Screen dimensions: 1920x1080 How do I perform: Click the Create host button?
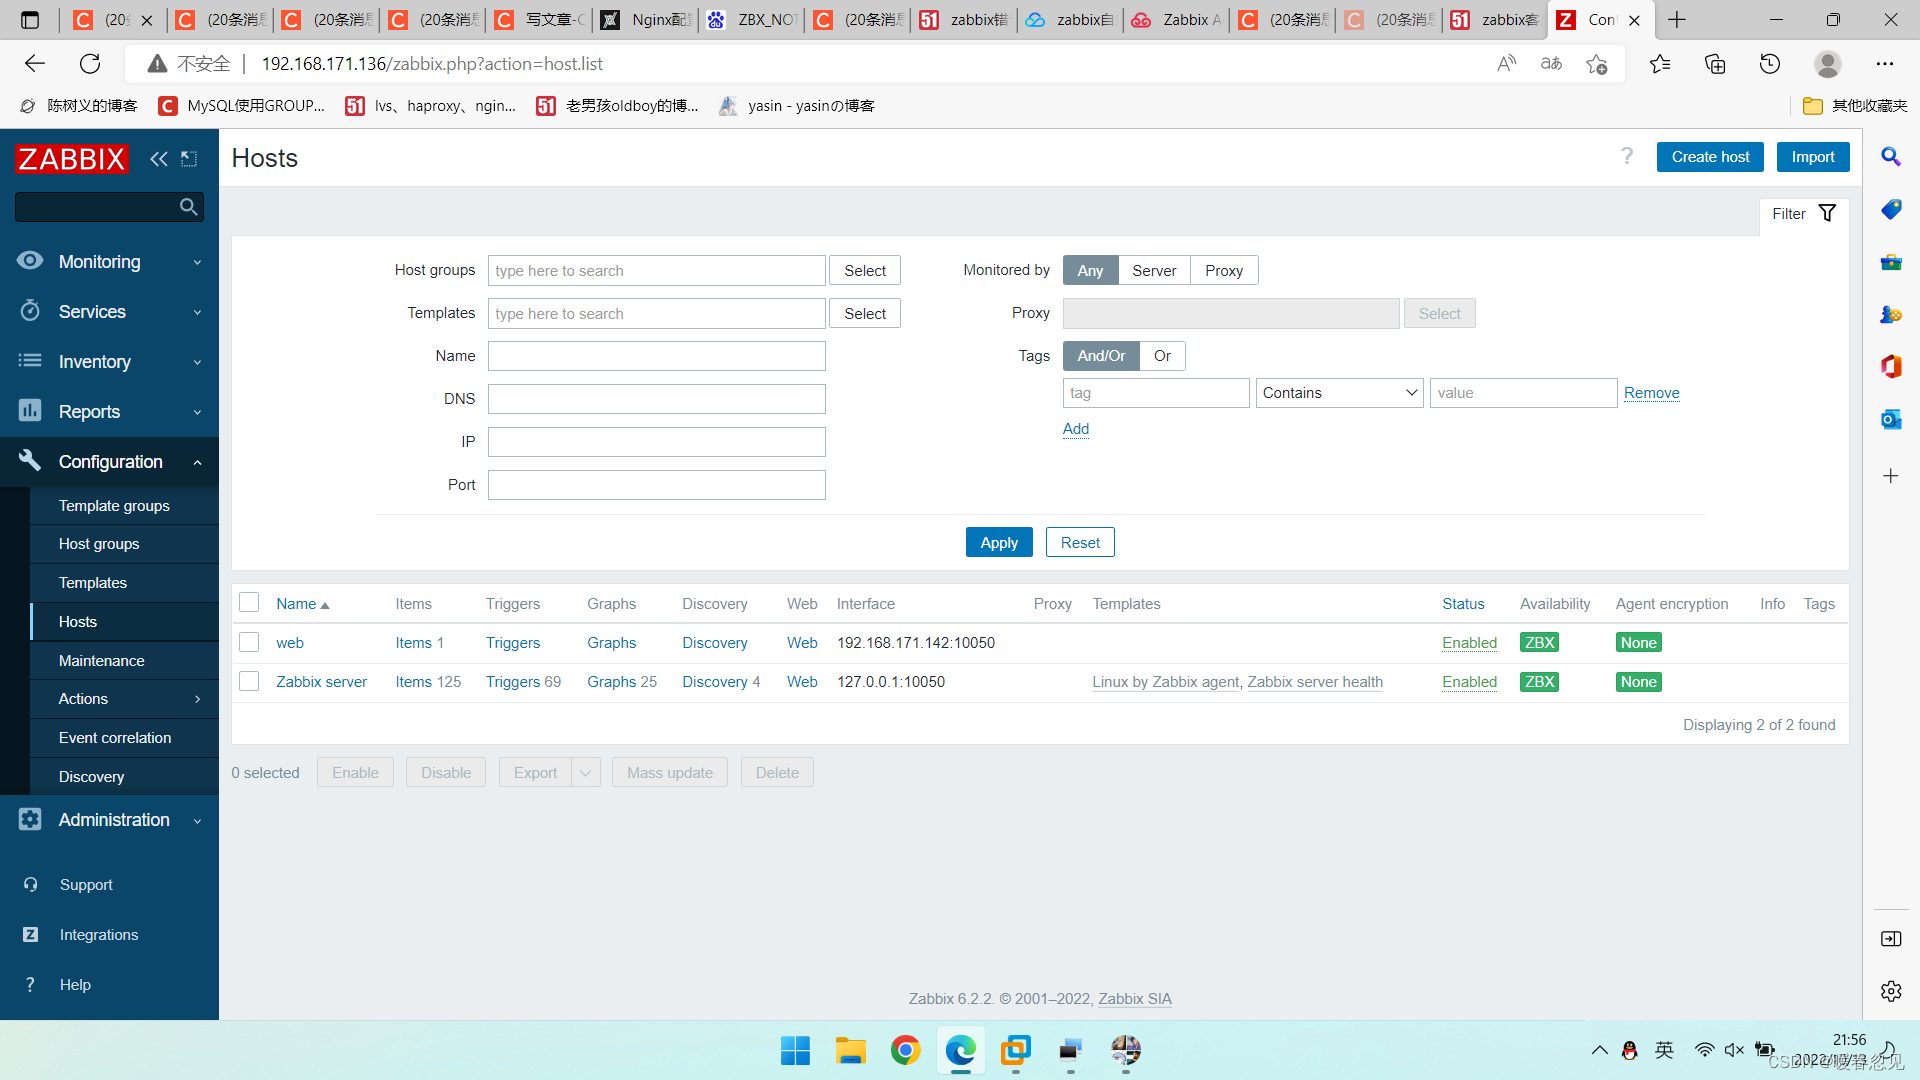(x=1710, y=157)
